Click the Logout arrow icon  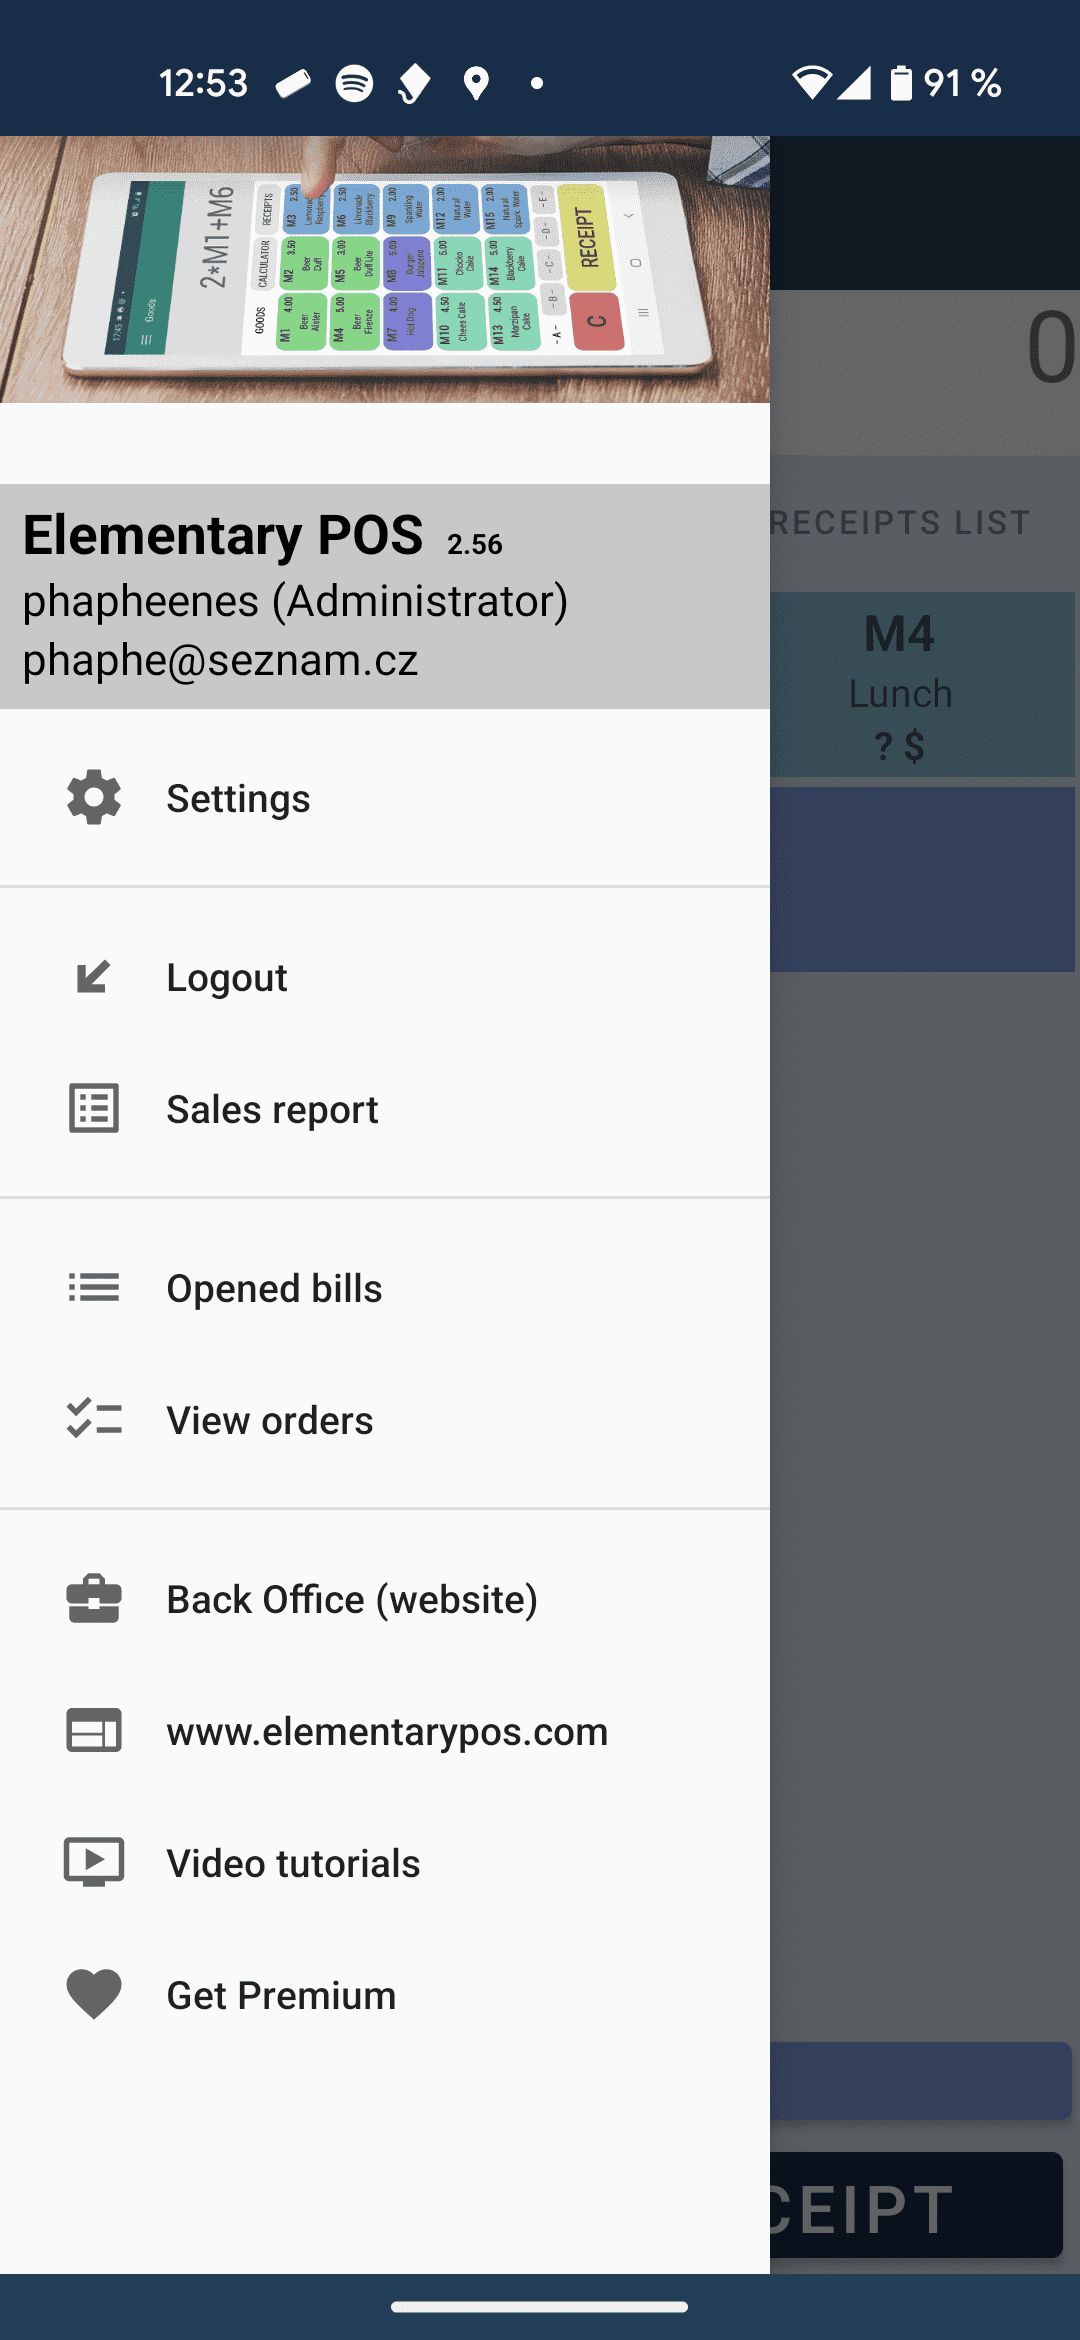(92, 977)
